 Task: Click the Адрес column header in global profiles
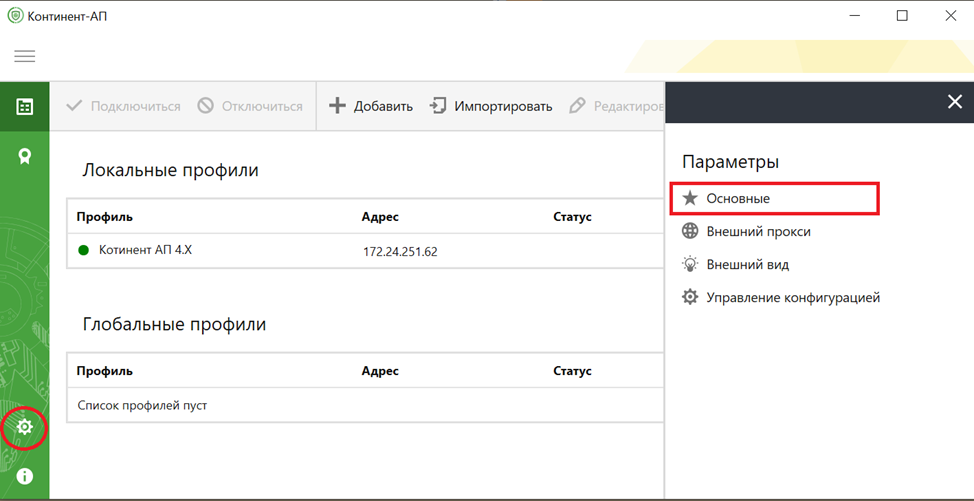[380, 371]
